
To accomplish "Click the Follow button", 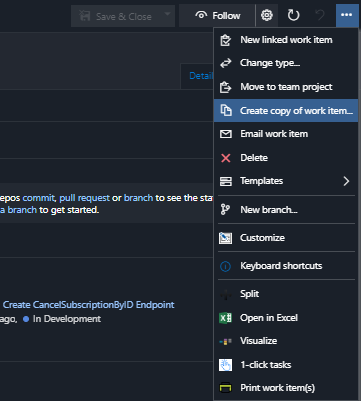I will tap(217, 15).
